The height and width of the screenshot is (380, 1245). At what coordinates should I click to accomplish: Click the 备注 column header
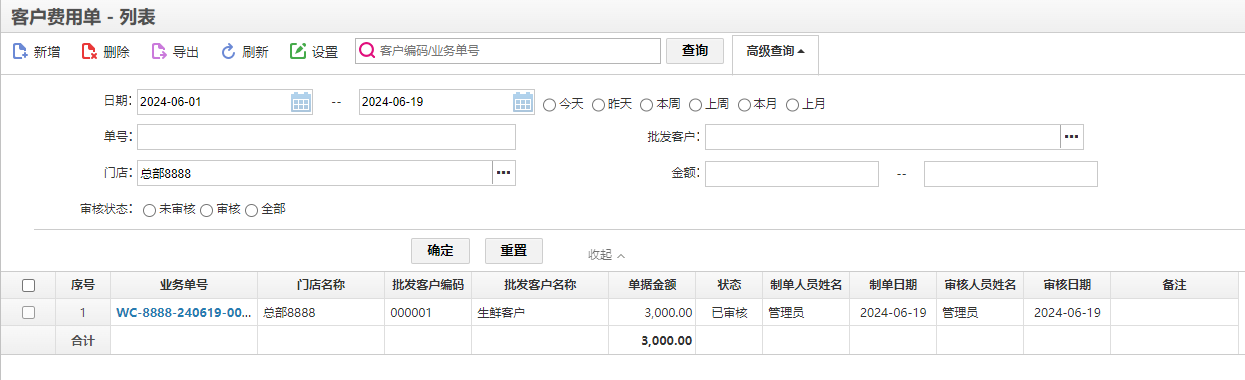coord(1174,285)
